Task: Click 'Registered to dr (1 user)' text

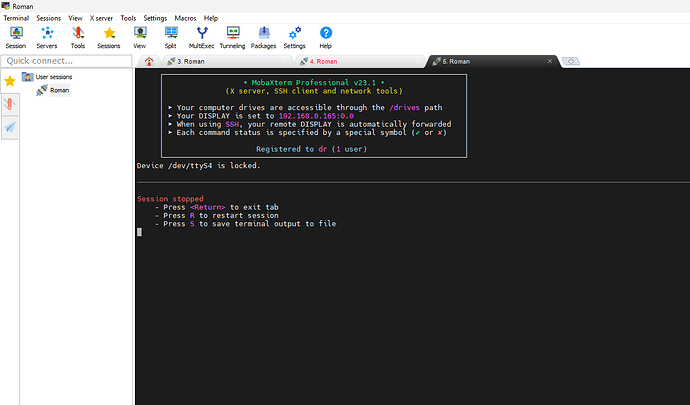Action: click(x=312, y=149)
